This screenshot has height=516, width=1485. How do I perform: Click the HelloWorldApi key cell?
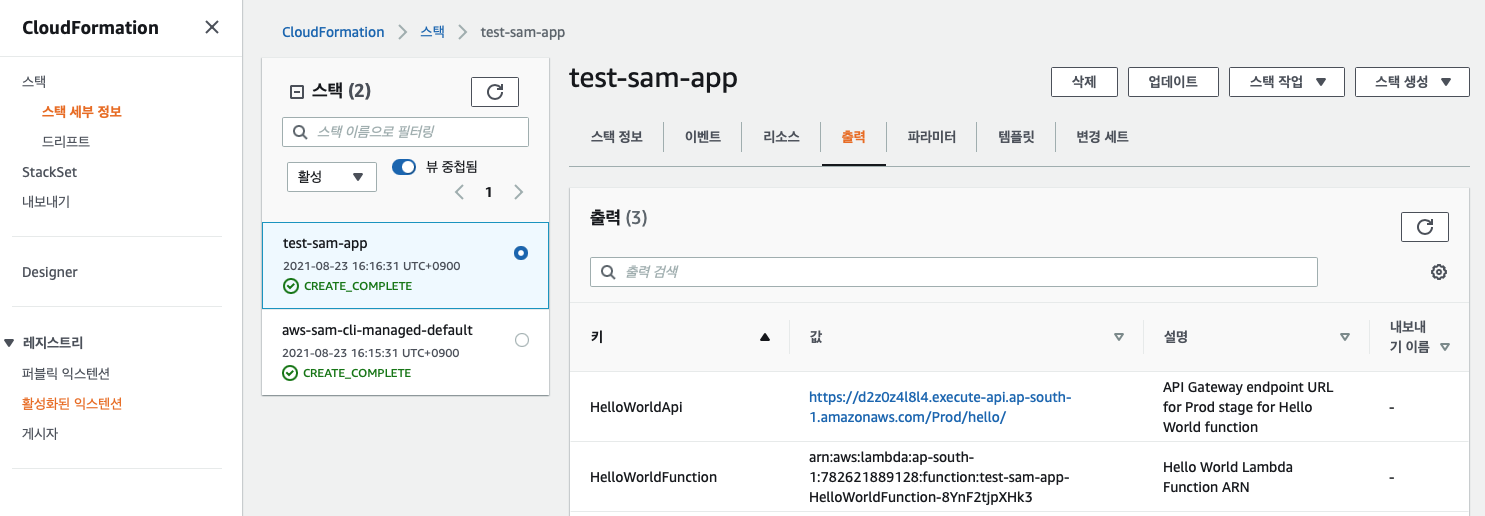(637, 407)
